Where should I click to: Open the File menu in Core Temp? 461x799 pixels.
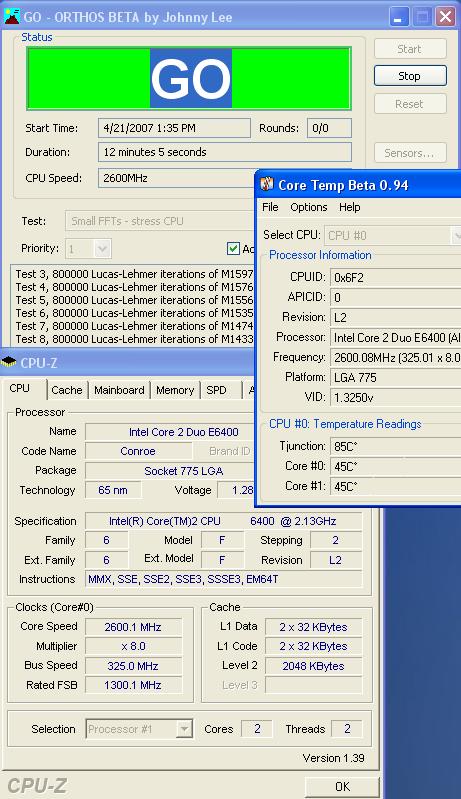[270, 207]
